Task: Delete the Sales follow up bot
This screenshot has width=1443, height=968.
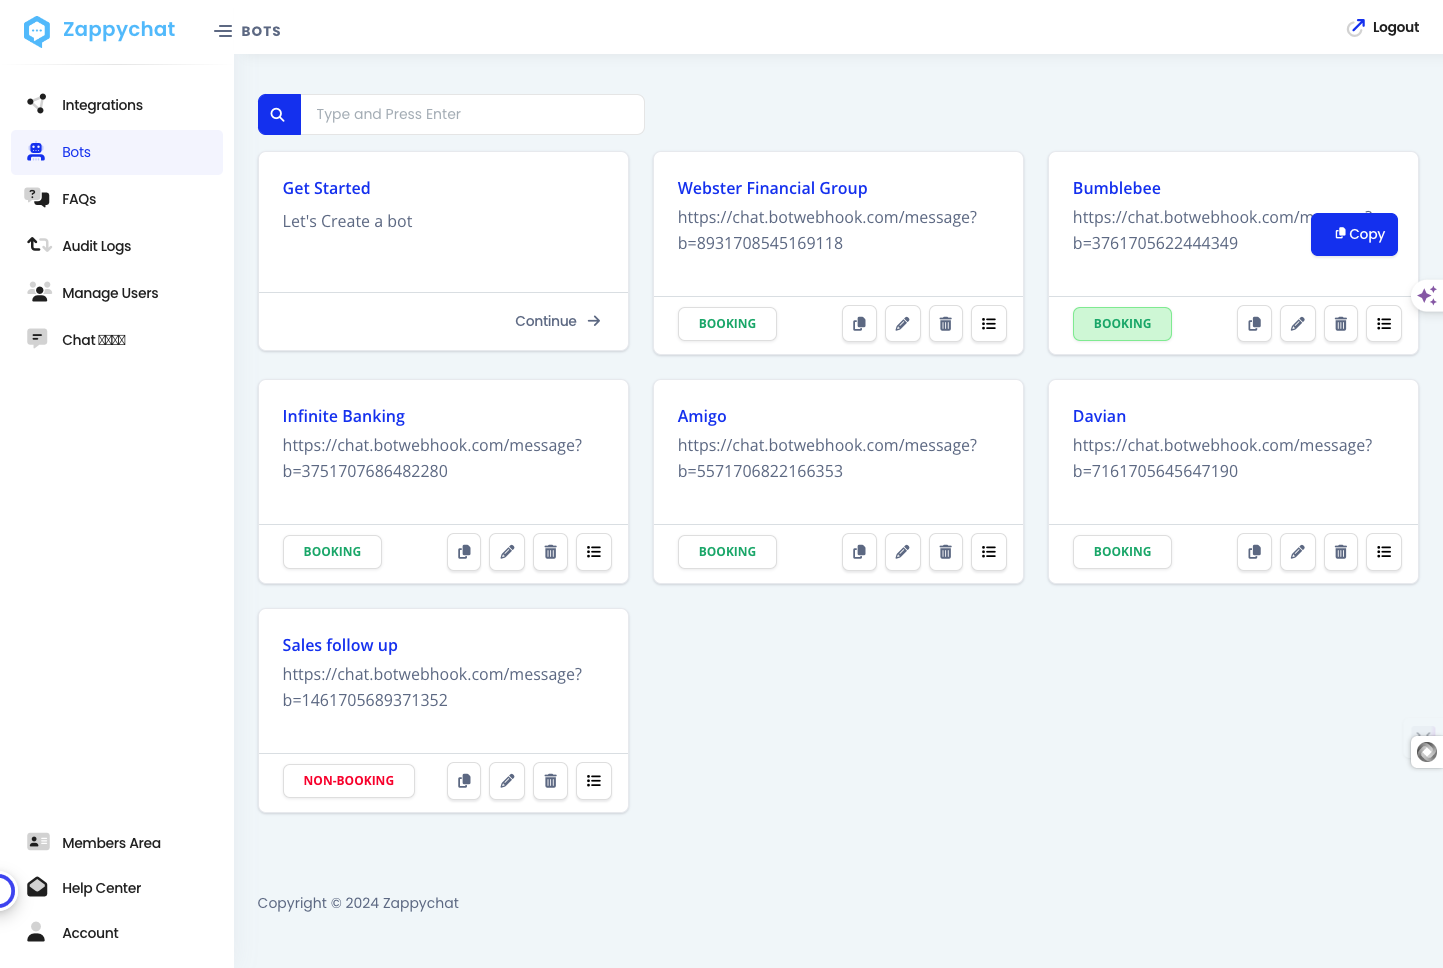Action: [x=550, y=781]
